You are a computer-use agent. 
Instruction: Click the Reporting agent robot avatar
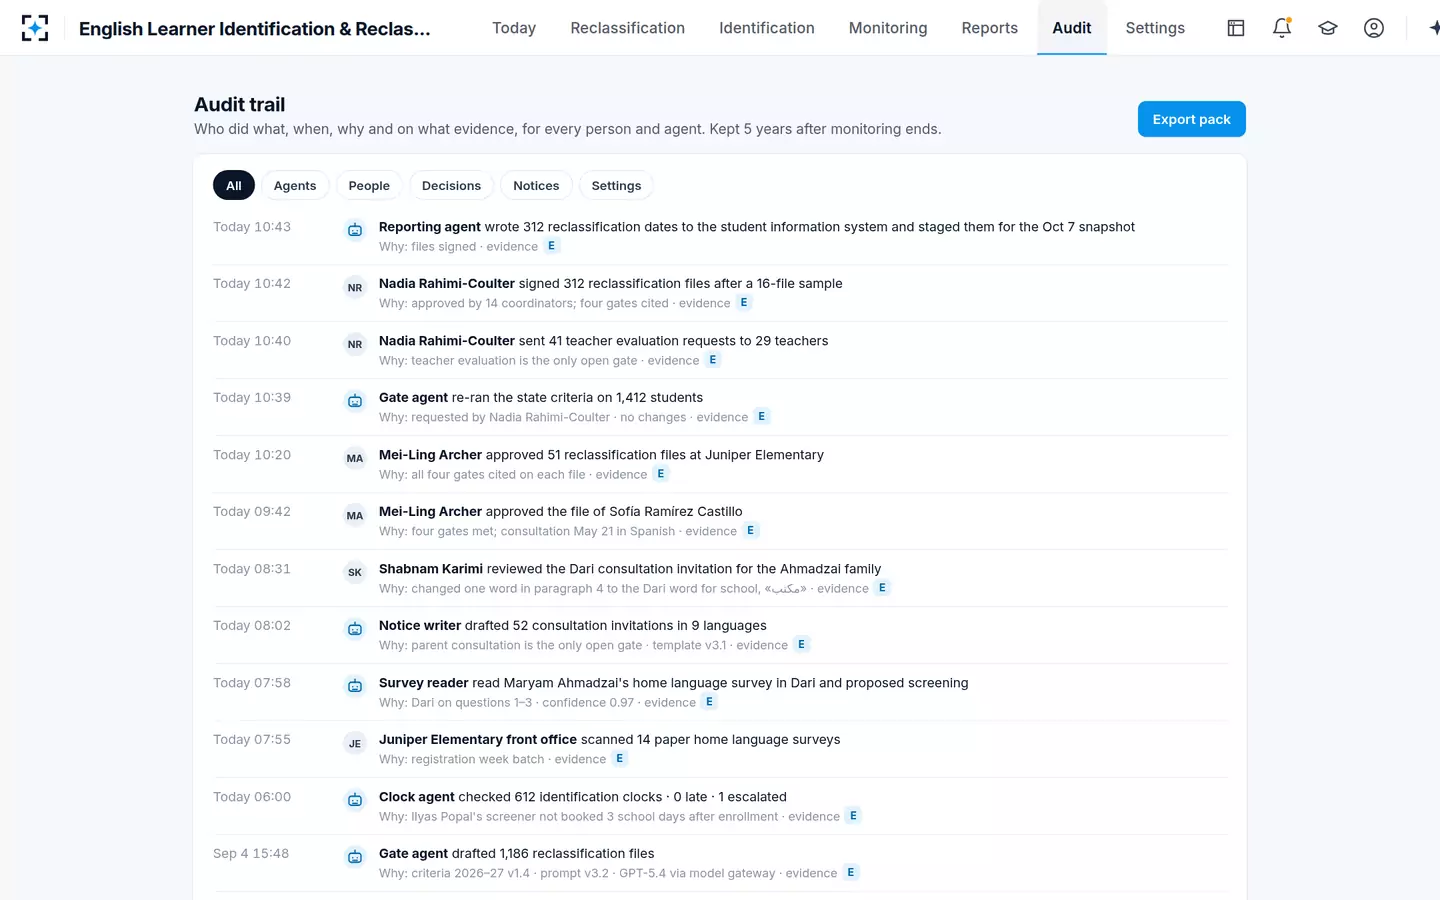coord(355,231)
